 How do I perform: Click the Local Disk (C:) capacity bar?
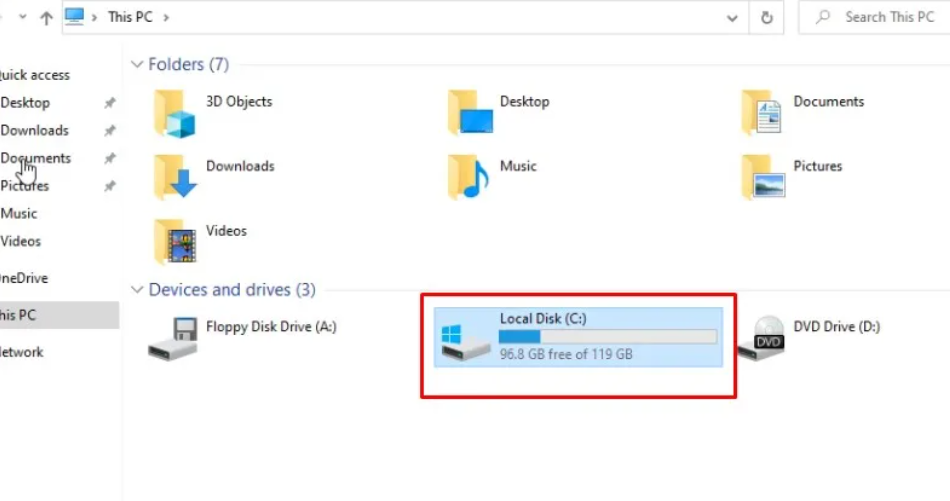[608, 337]
